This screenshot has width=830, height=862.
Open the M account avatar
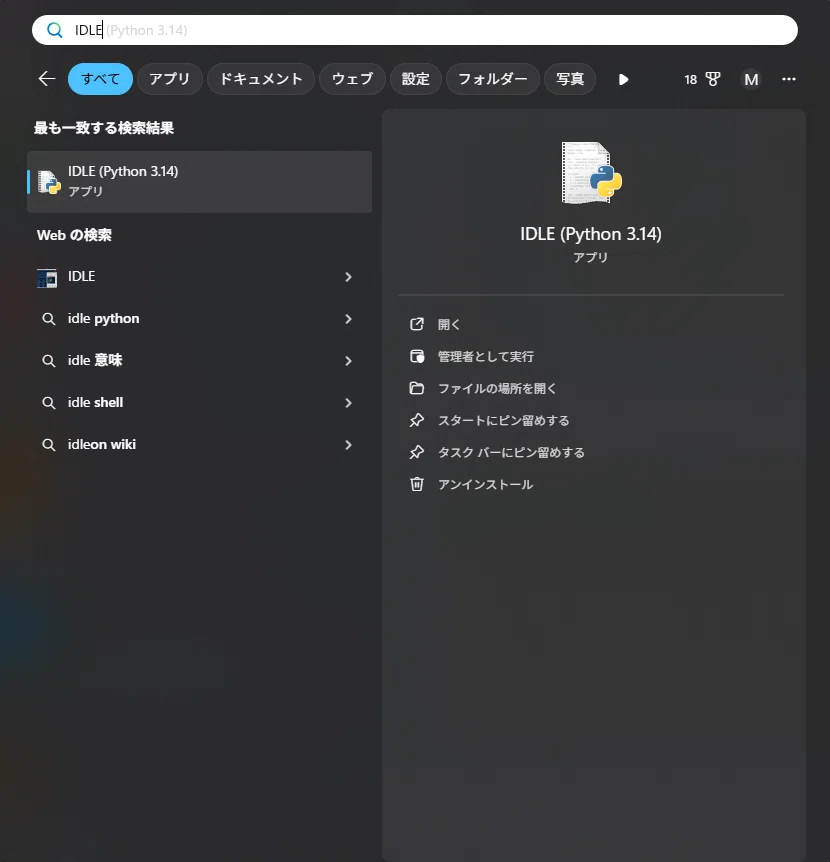click(x=751, y=80)
